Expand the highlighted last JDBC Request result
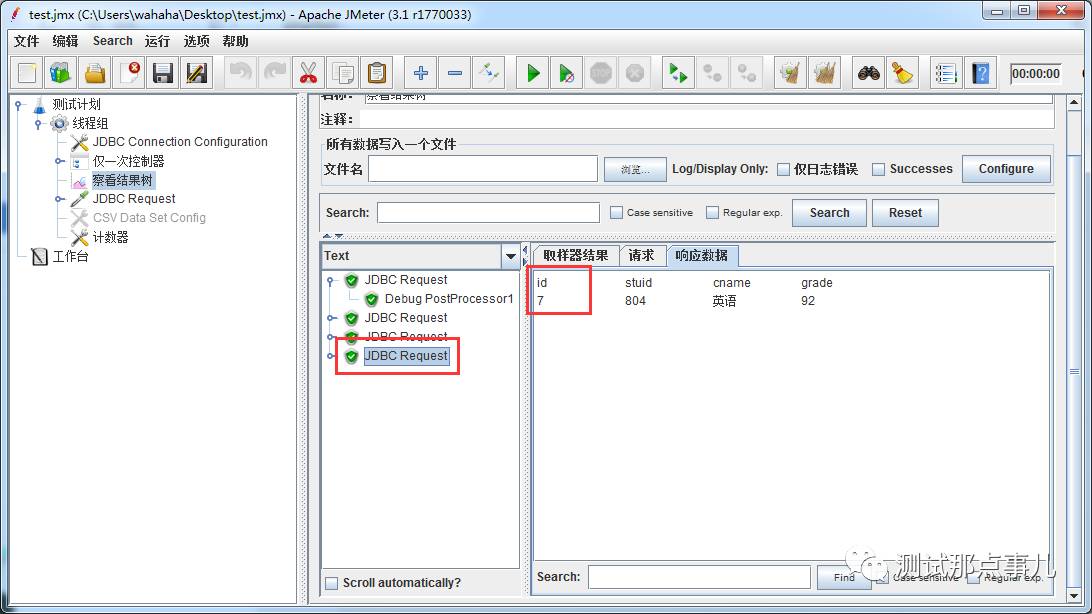Screen dimensions: 1092x614 tap(331, 356)
